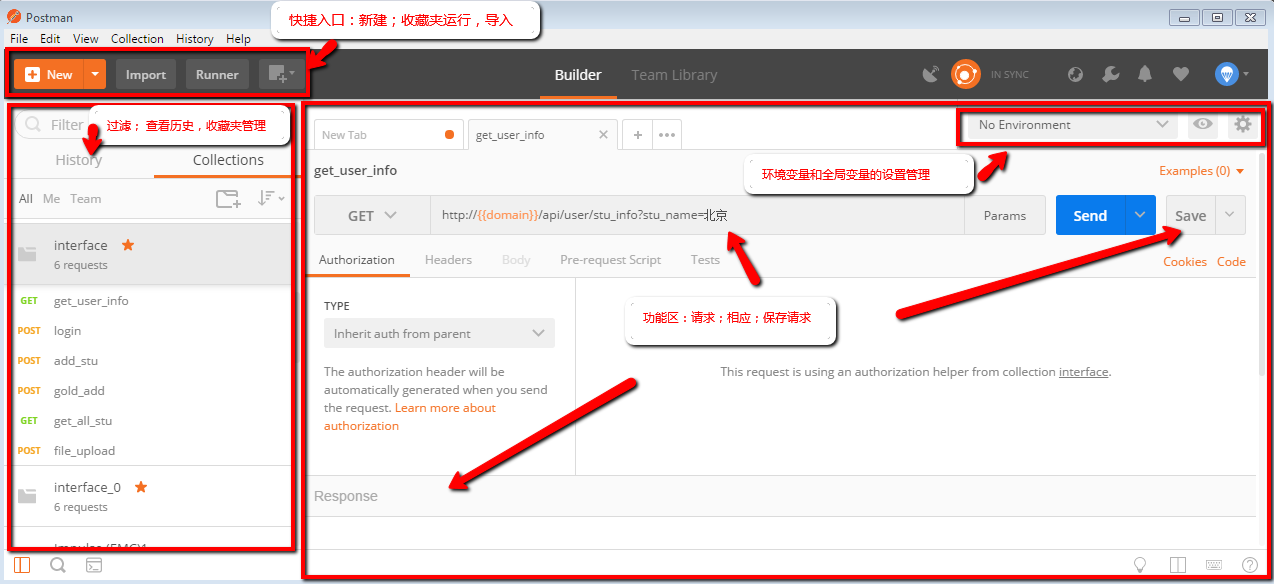The image size is (1274, 584).
Task: Switch to the History sidebar tab
Action: click(79, 160)
